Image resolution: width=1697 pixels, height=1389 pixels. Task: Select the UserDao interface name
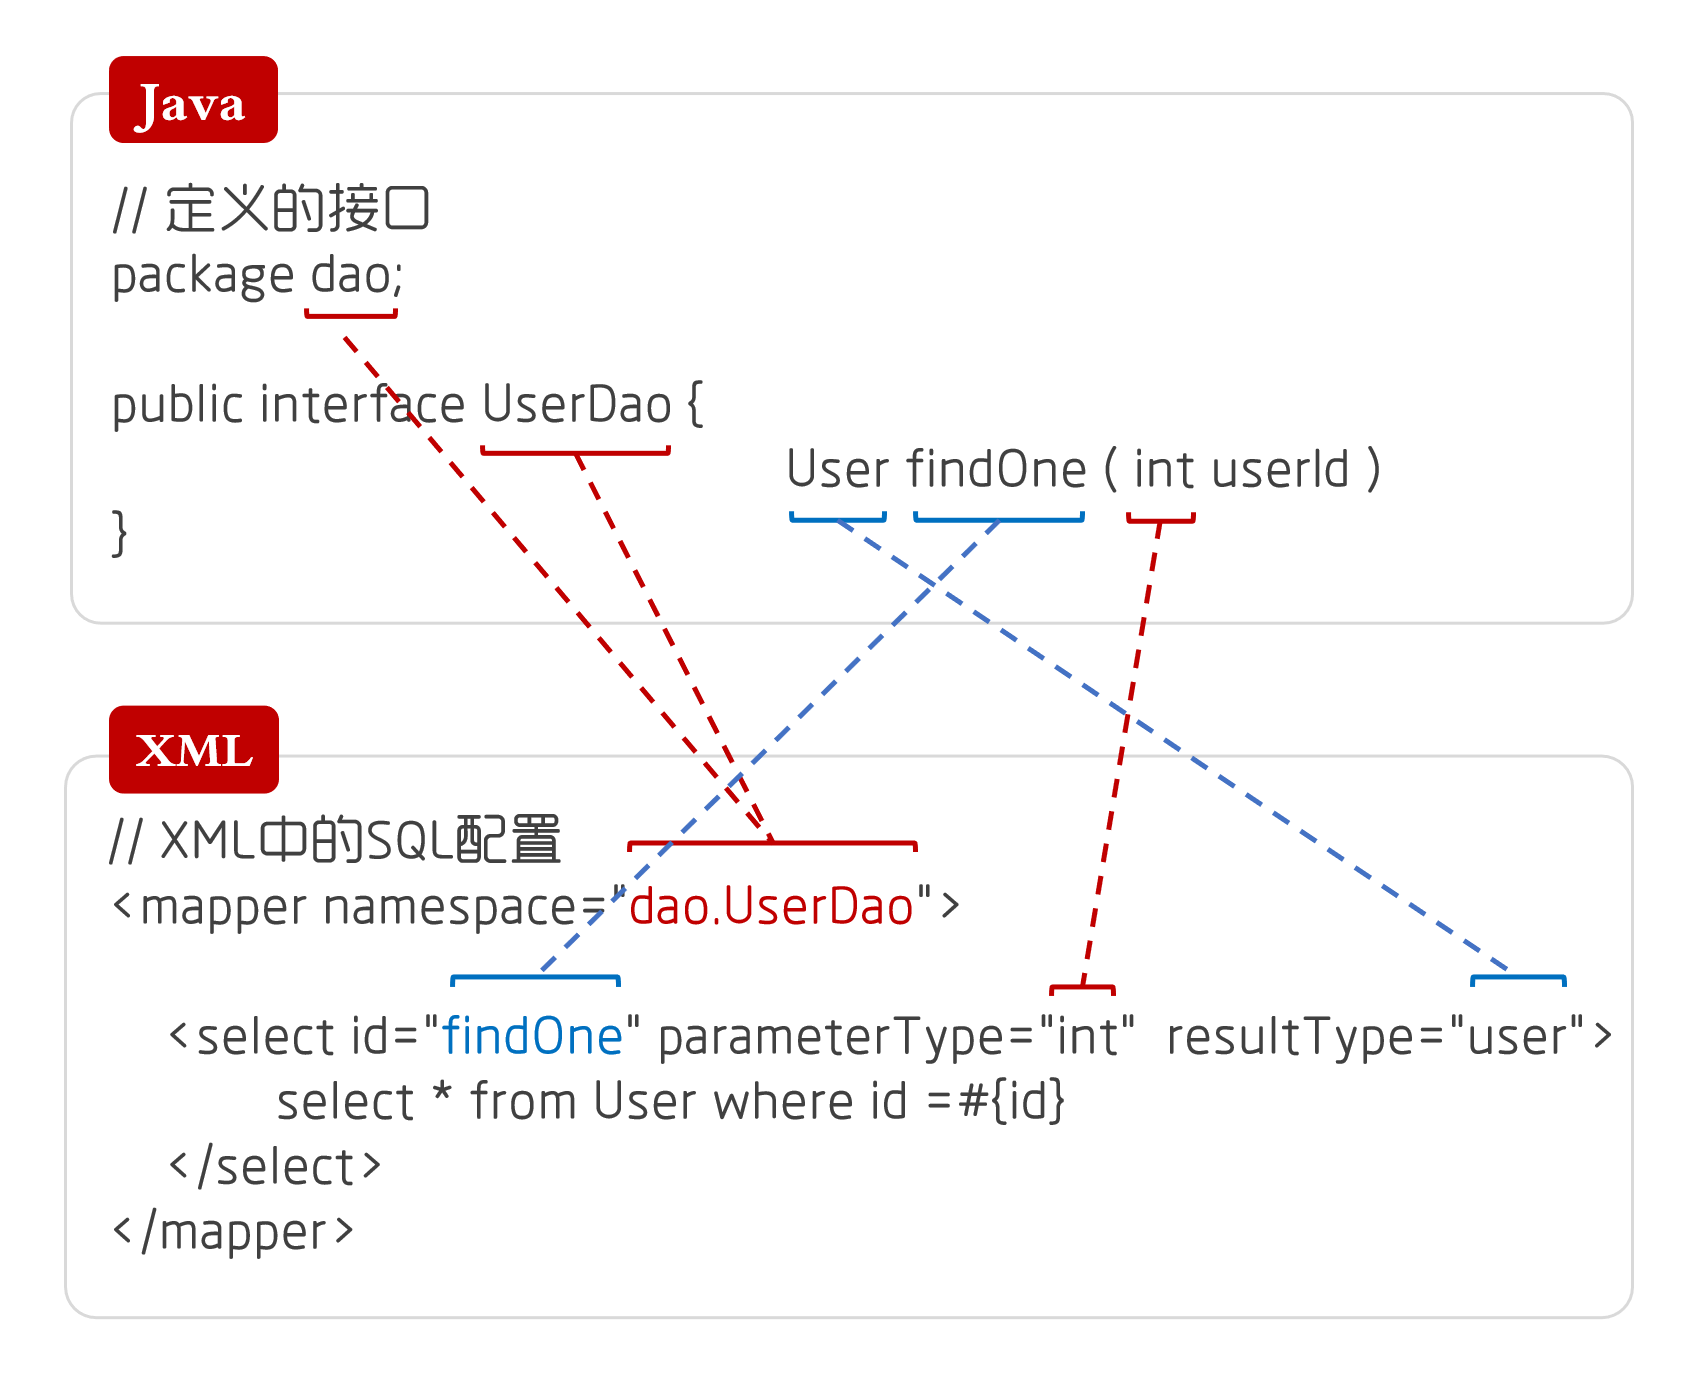click(576, 404)
